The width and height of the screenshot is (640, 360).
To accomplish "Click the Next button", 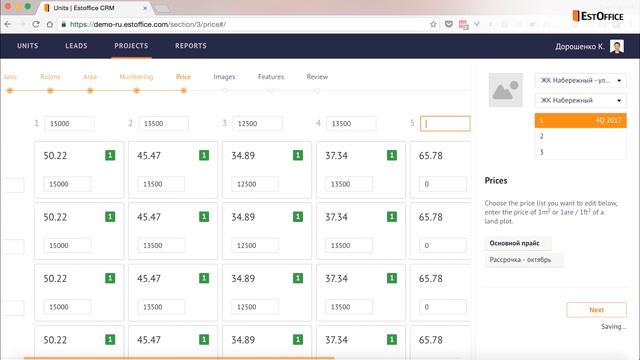I will click(x=596, y=310).
